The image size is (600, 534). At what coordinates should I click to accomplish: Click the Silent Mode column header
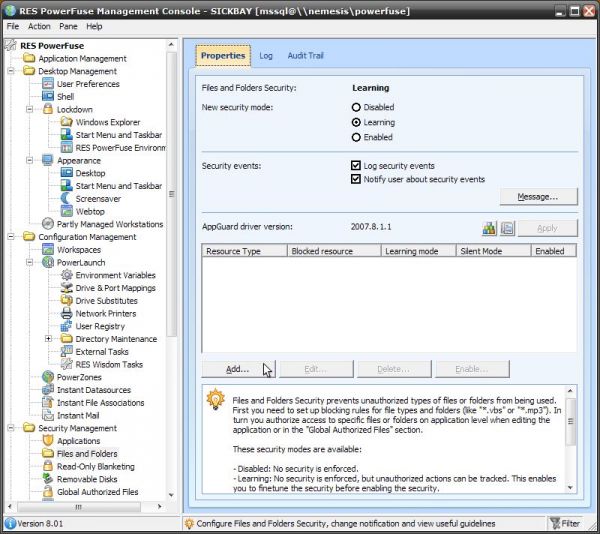[x=494, y=251]
